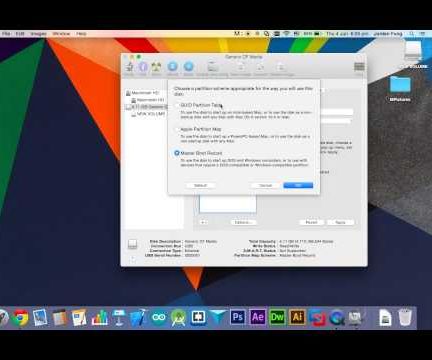Open the Window menu
The height and width of the screenshot is (360, 432).
click(61, 34)
